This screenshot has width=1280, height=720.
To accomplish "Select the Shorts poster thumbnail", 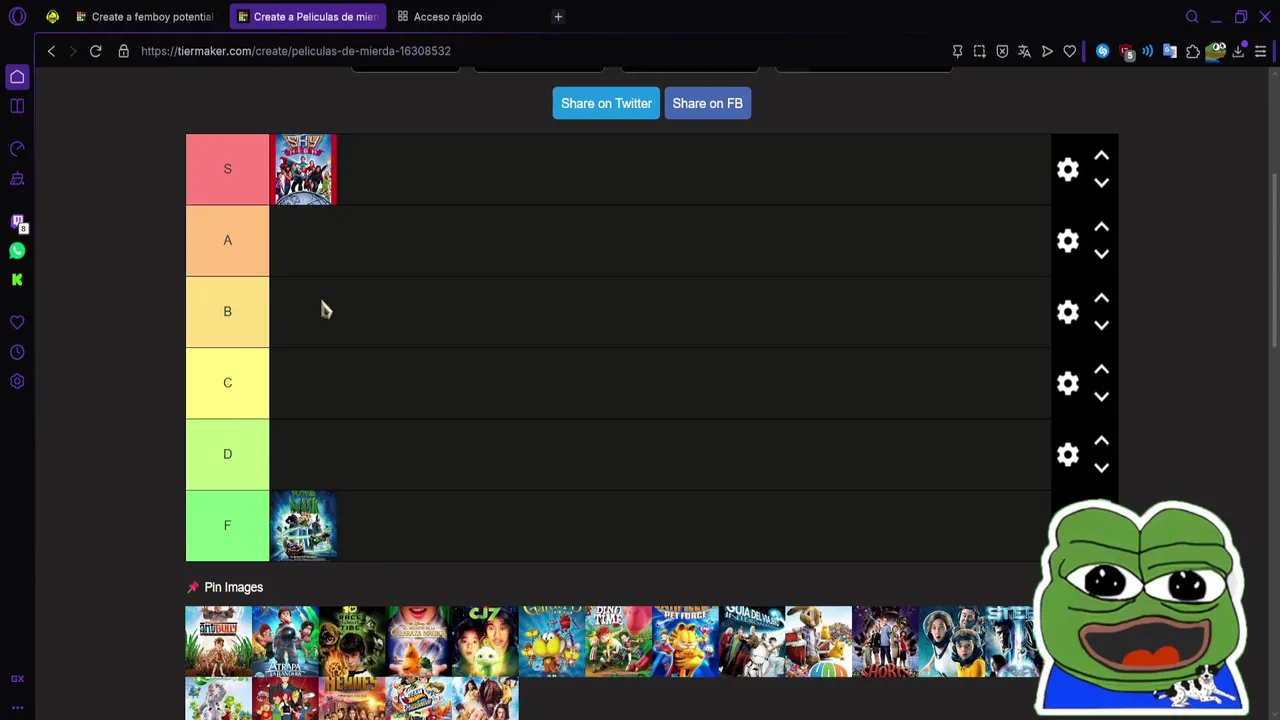I will click(885, 641).
